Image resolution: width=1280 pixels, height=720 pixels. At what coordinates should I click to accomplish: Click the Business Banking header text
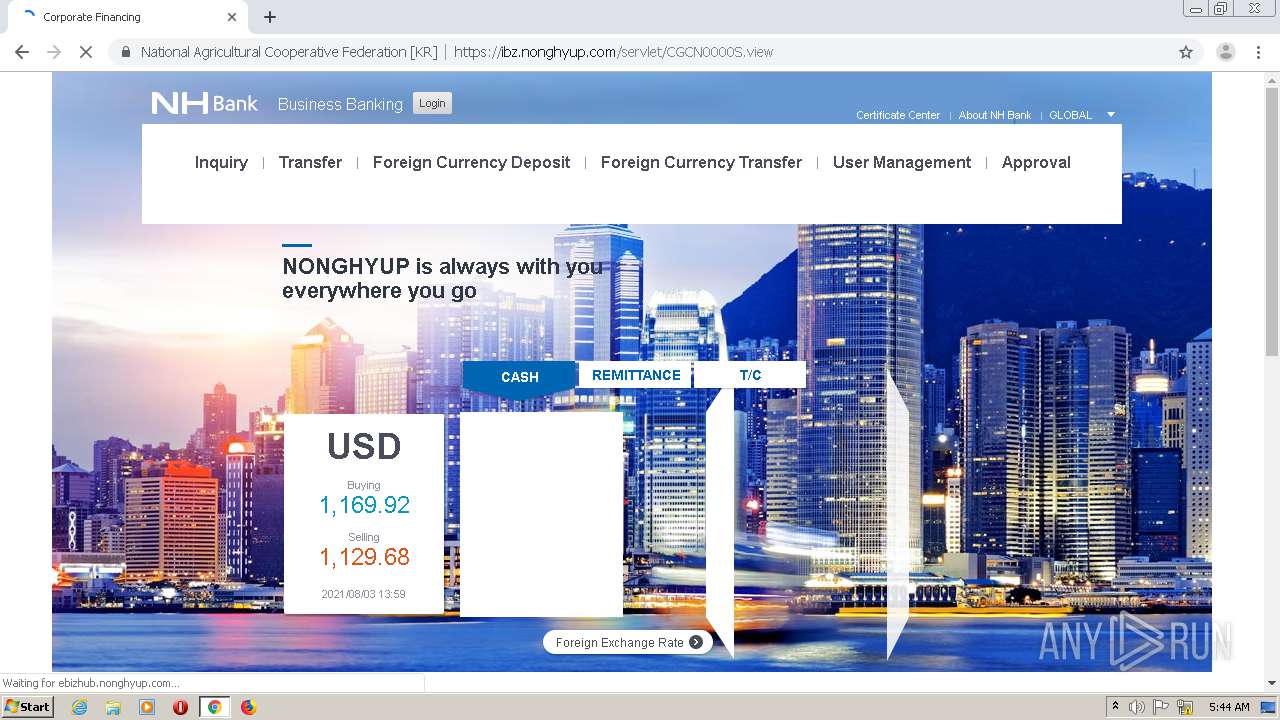(340, 104)
